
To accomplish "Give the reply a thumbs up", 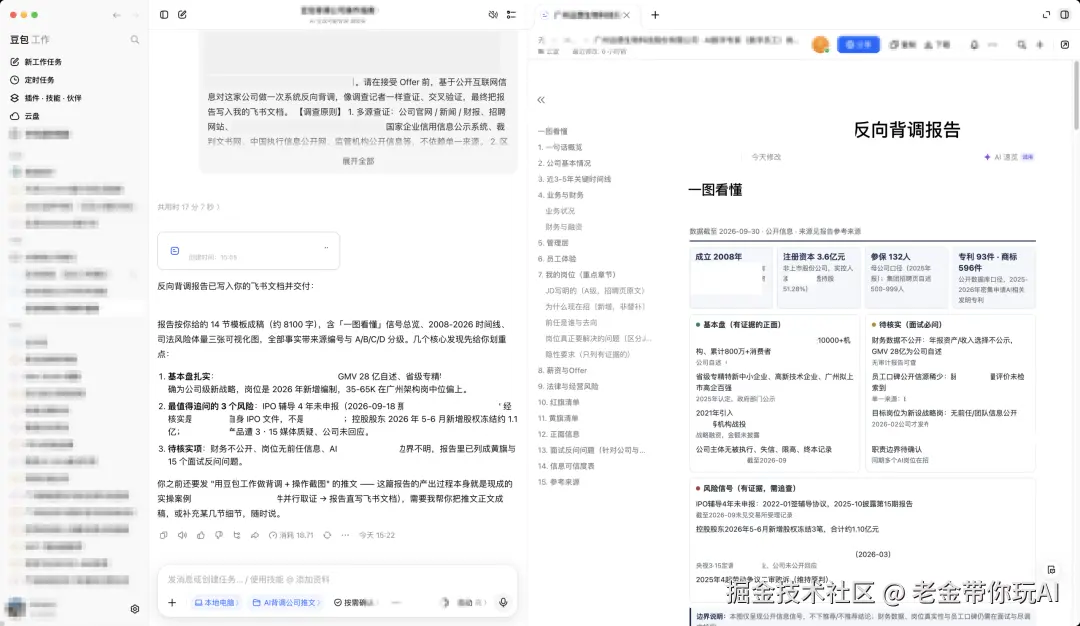I will point(201,535).
